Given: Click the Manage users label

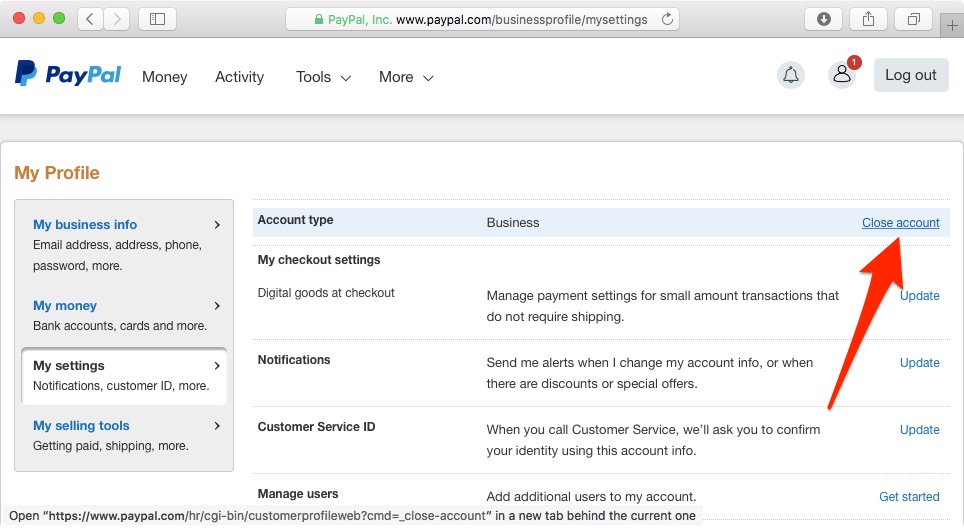Looking at the screenshot, I should 298,494.
